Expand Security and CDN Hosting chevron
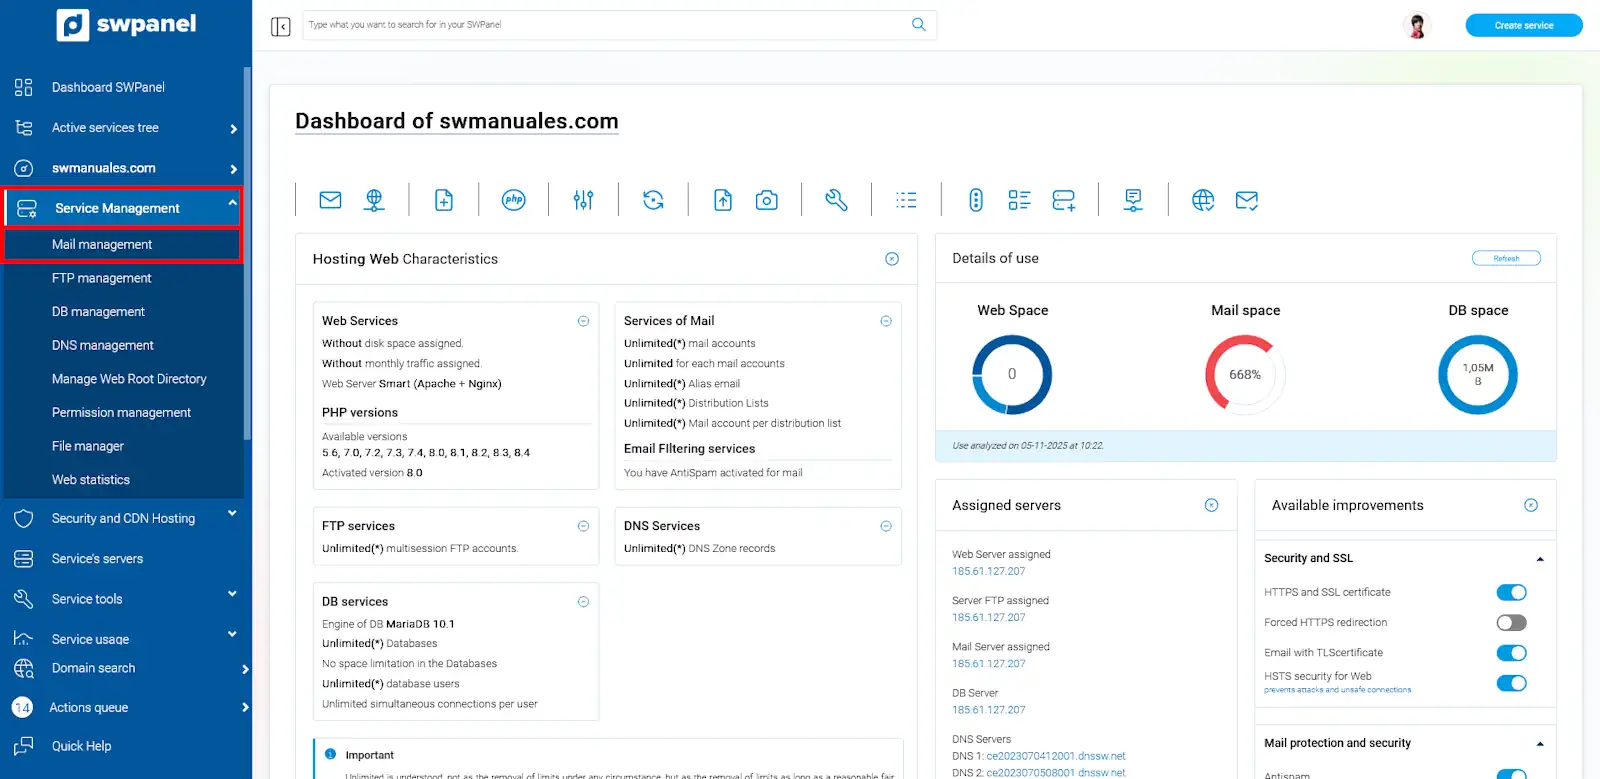Viewport: 1600px width, 779px height. tap(232, 513)
